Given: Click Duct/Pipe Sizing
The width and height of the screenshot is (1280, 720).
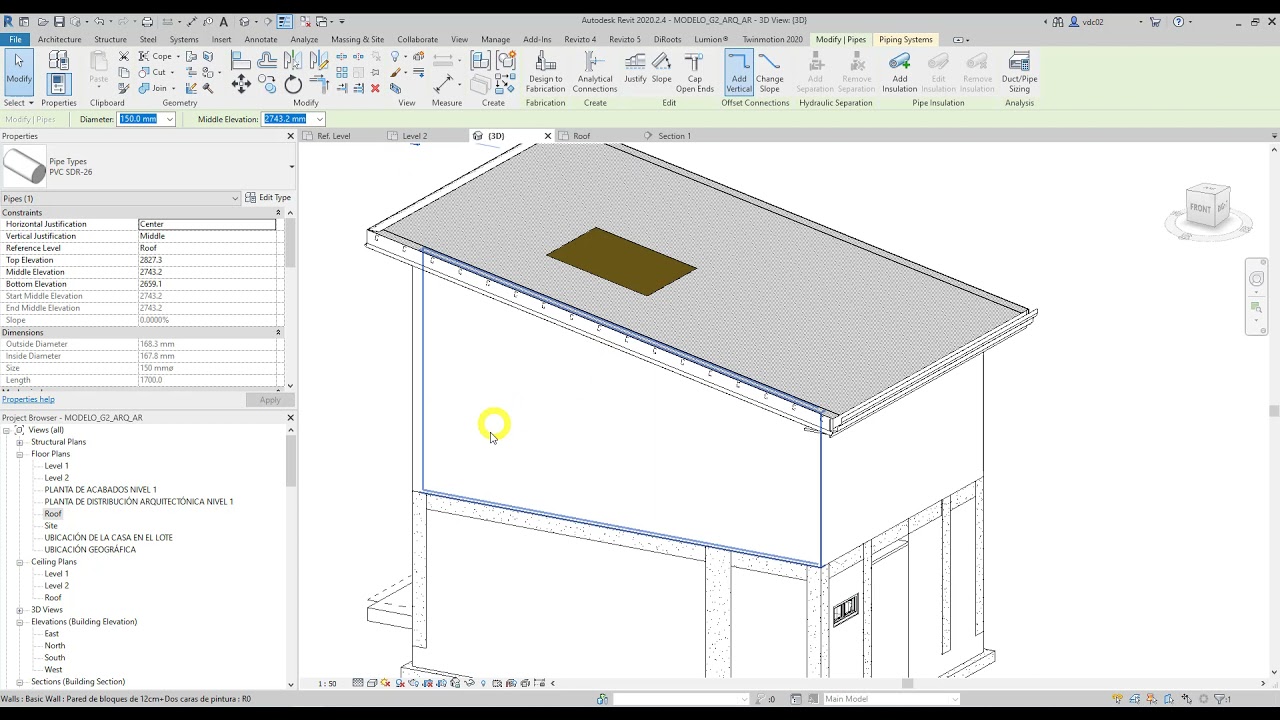Looking at the screenshot, I should [x=1019, y=73].
